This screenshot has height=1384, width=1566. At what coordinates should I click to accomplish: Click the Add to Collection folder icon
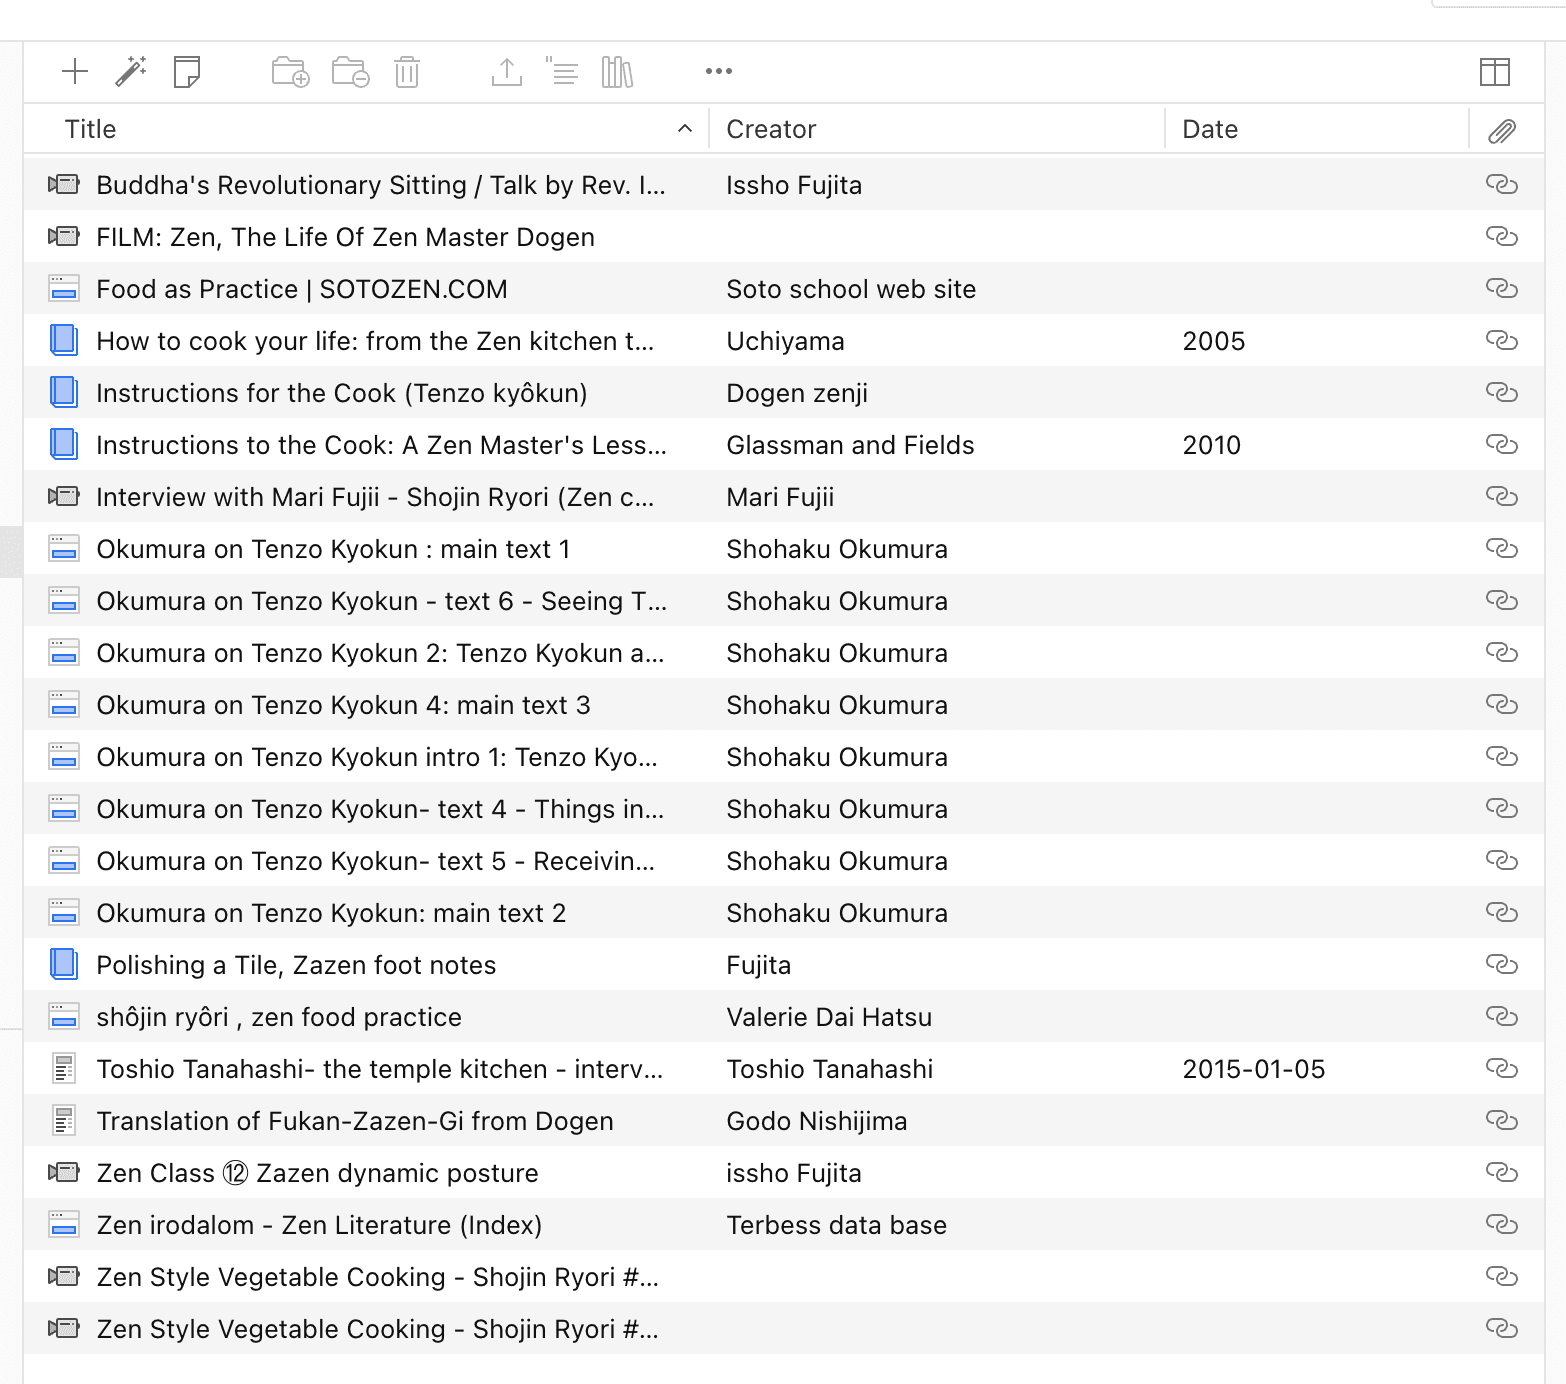pyautogui.click(x=290, y=71)
